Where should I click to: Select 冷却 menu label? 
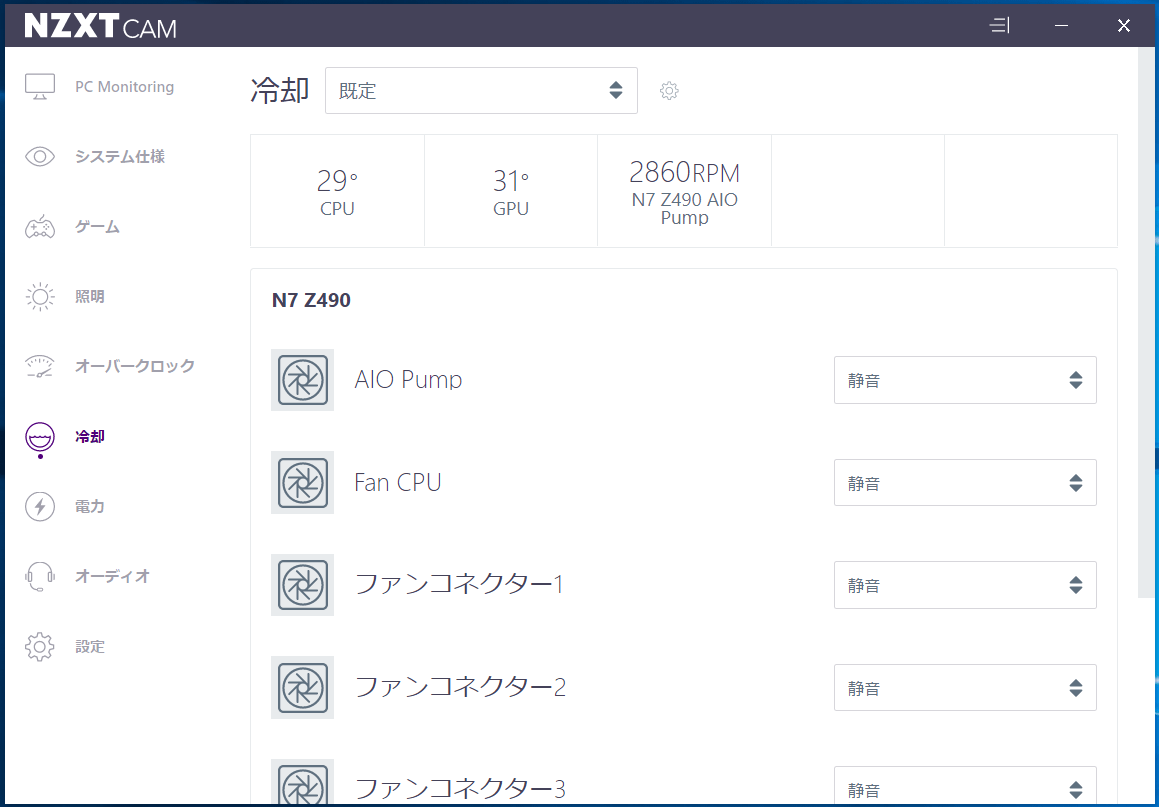click(x=89, y=436)
